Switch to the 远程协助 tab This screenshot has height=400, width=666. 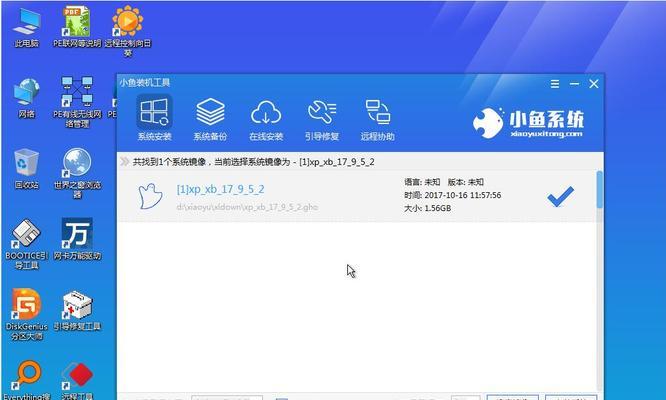click(378, 118)
